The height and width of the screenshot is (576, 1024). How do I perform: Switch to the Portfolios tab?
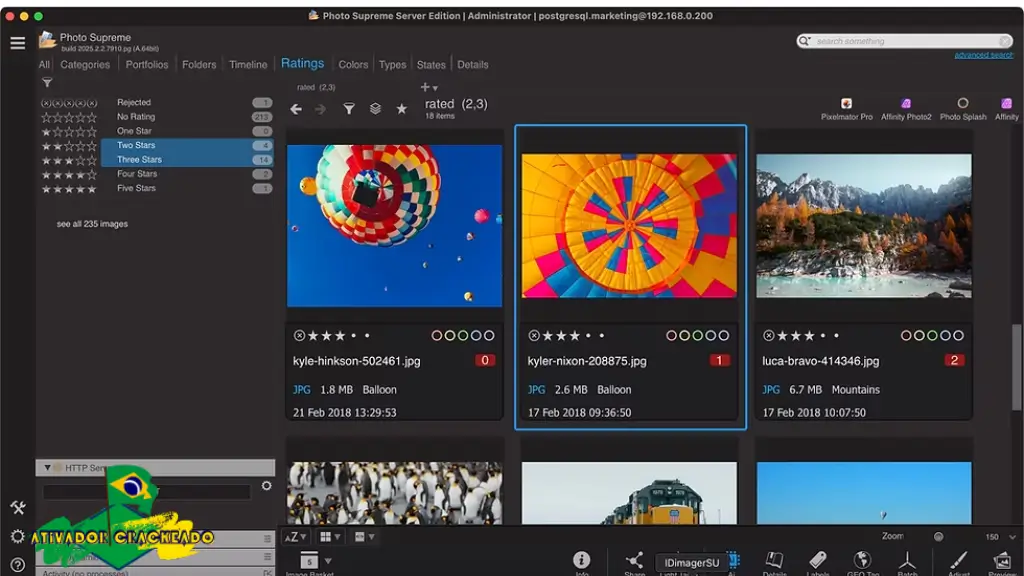point(147,65)
